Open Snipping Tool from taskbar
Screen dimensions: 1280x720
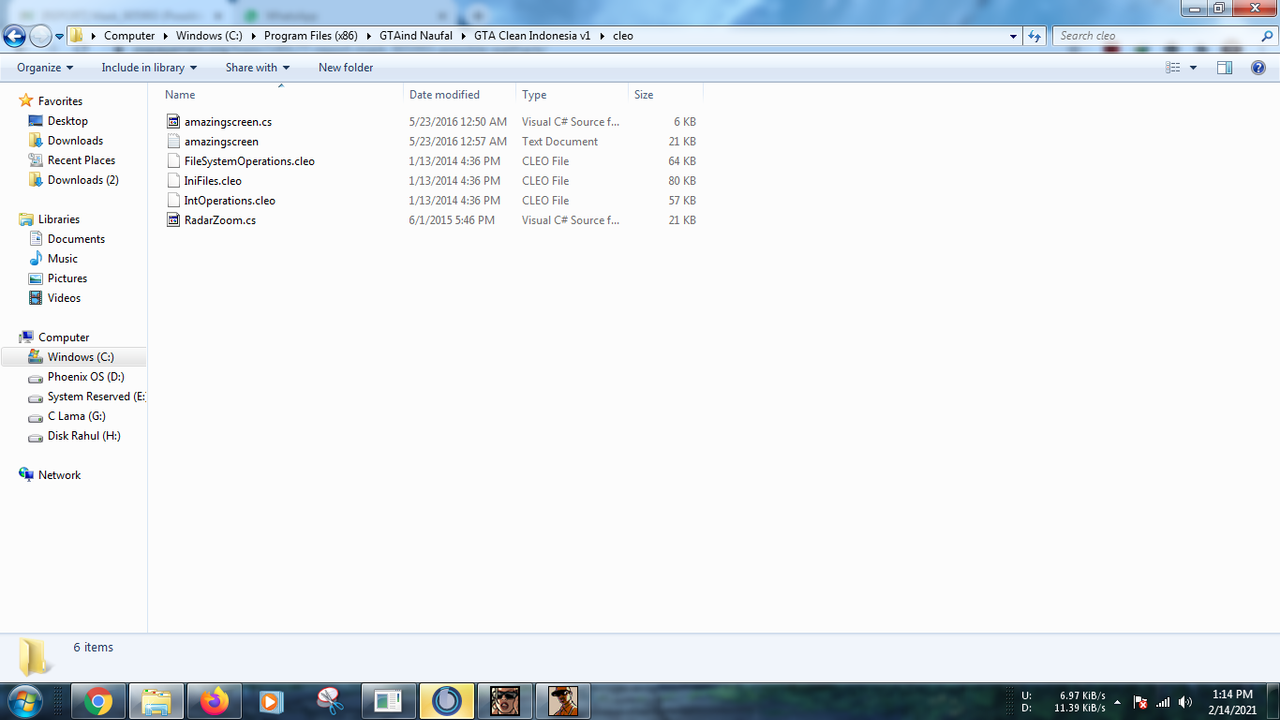coord(330,702)
